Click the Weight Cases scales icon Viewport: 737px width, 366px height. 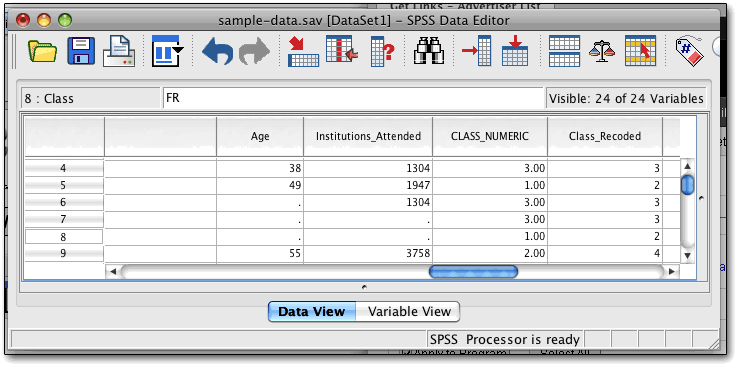point(602,51)
